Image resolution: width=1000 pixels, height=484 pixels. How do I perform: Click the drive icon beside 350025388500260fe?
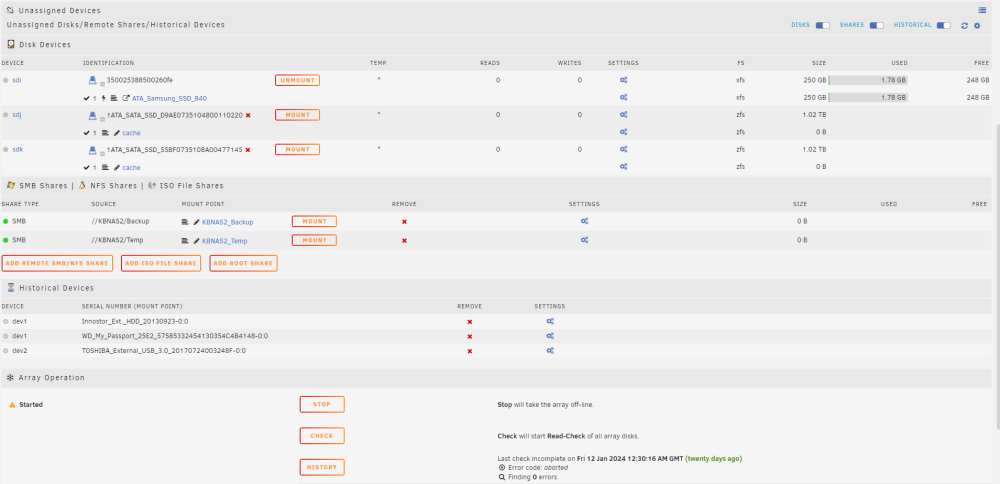point(92,80)
